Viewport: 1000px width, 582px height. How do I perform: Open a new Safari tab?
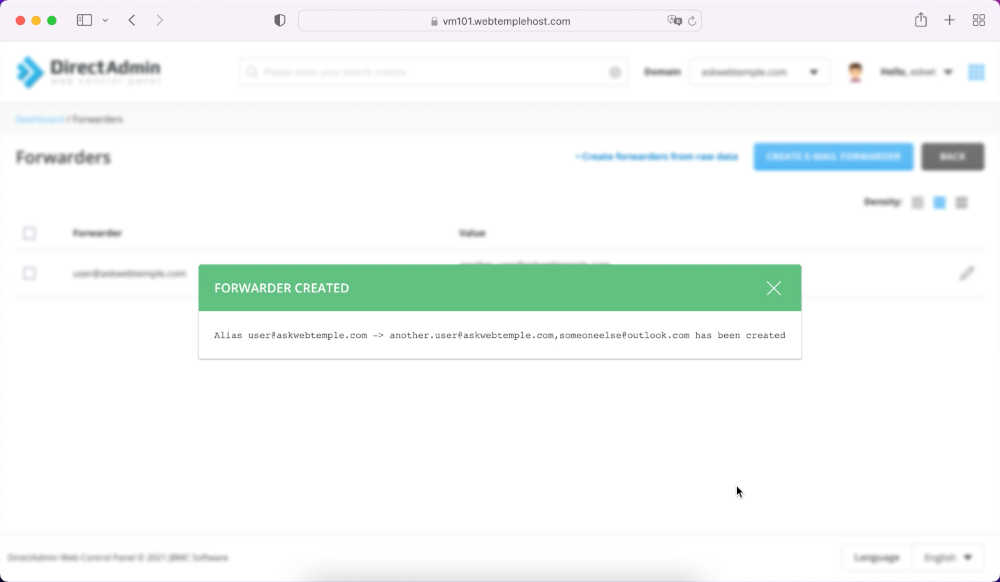coord(950,20)
